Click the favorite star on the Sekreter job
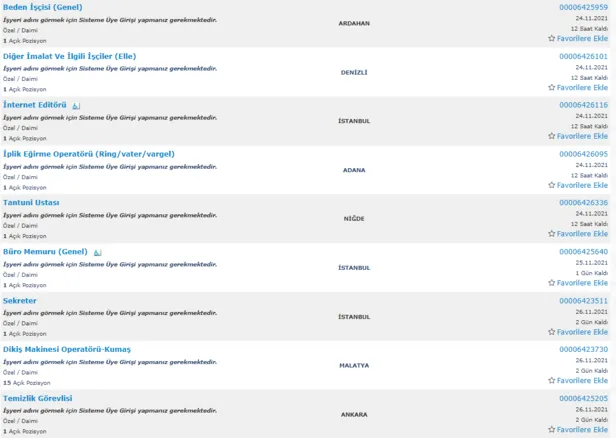Image resolution: width=616 pixels, height=438 pixels. pos(551,332)
